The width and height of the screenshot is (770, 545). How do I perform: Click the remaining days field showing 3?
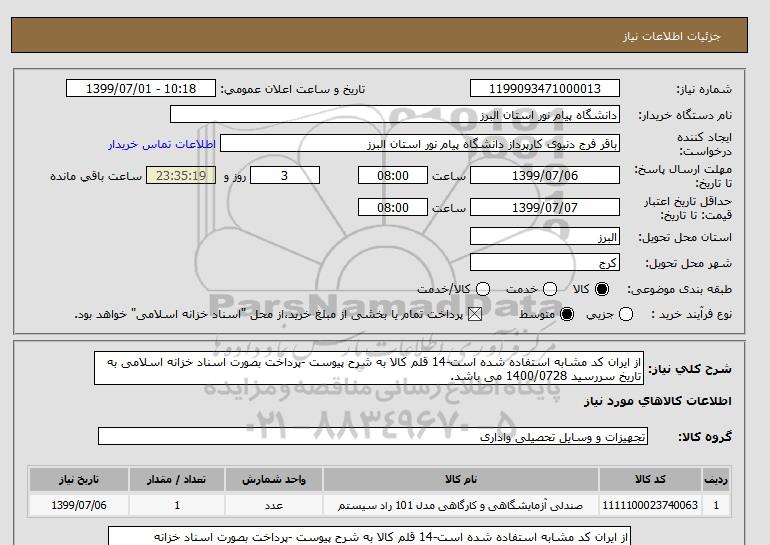click(285, 175)
